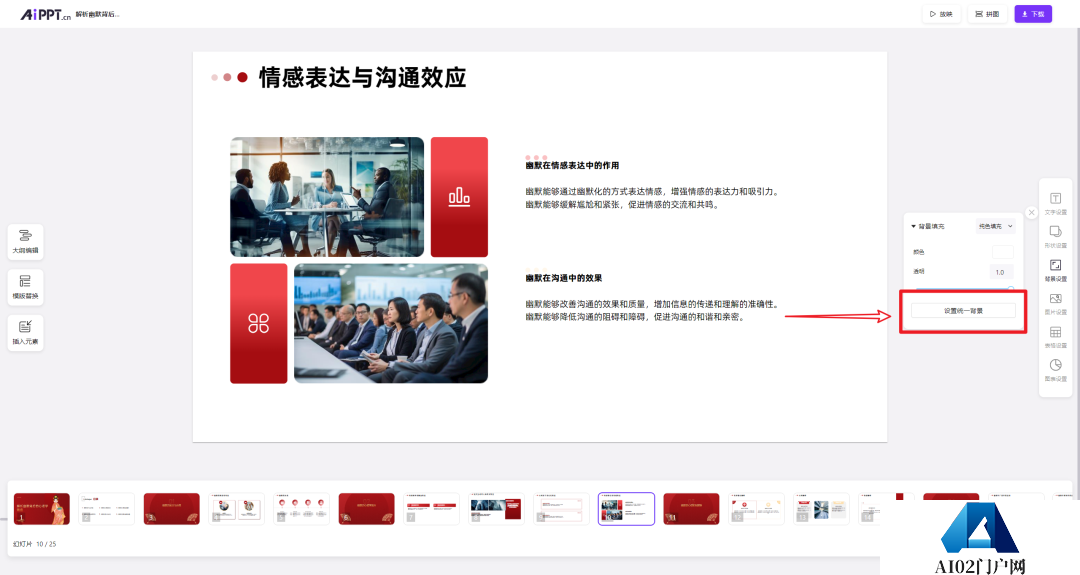Screen dimensions: 1080x575
Task: Open the 表格设置 table settings panel
Action: [1055, 337]
